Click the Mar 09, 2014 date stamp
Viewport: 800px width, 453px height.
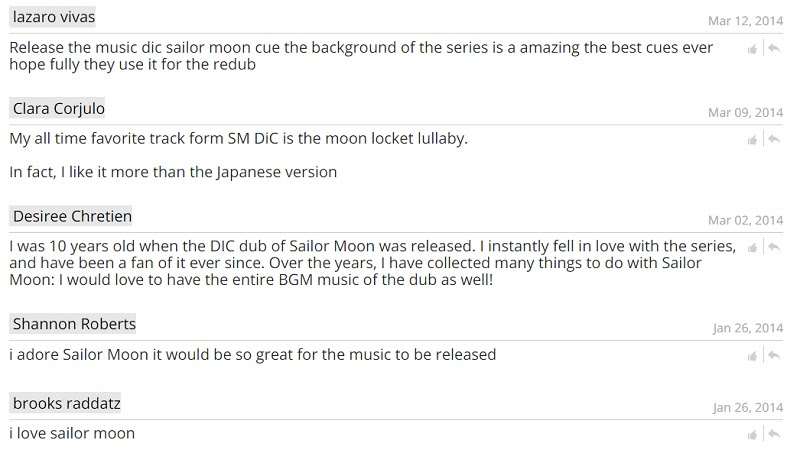coord(745,113)
